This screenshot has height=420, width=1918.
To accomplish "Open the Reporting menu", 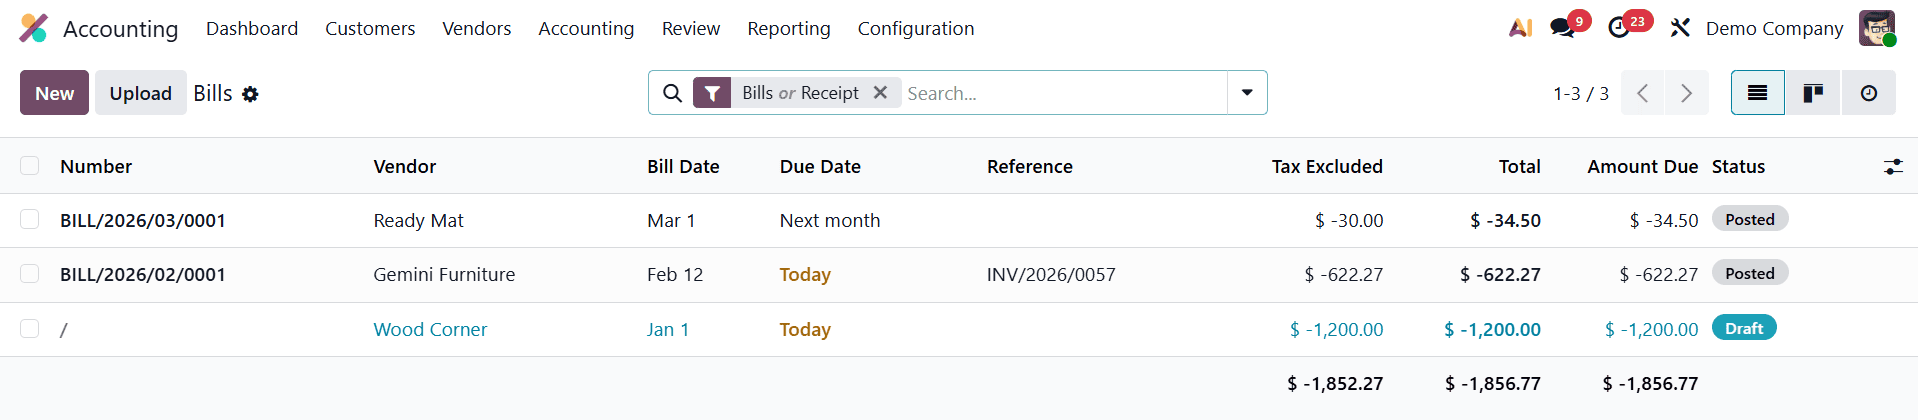I will pos(788,28).
